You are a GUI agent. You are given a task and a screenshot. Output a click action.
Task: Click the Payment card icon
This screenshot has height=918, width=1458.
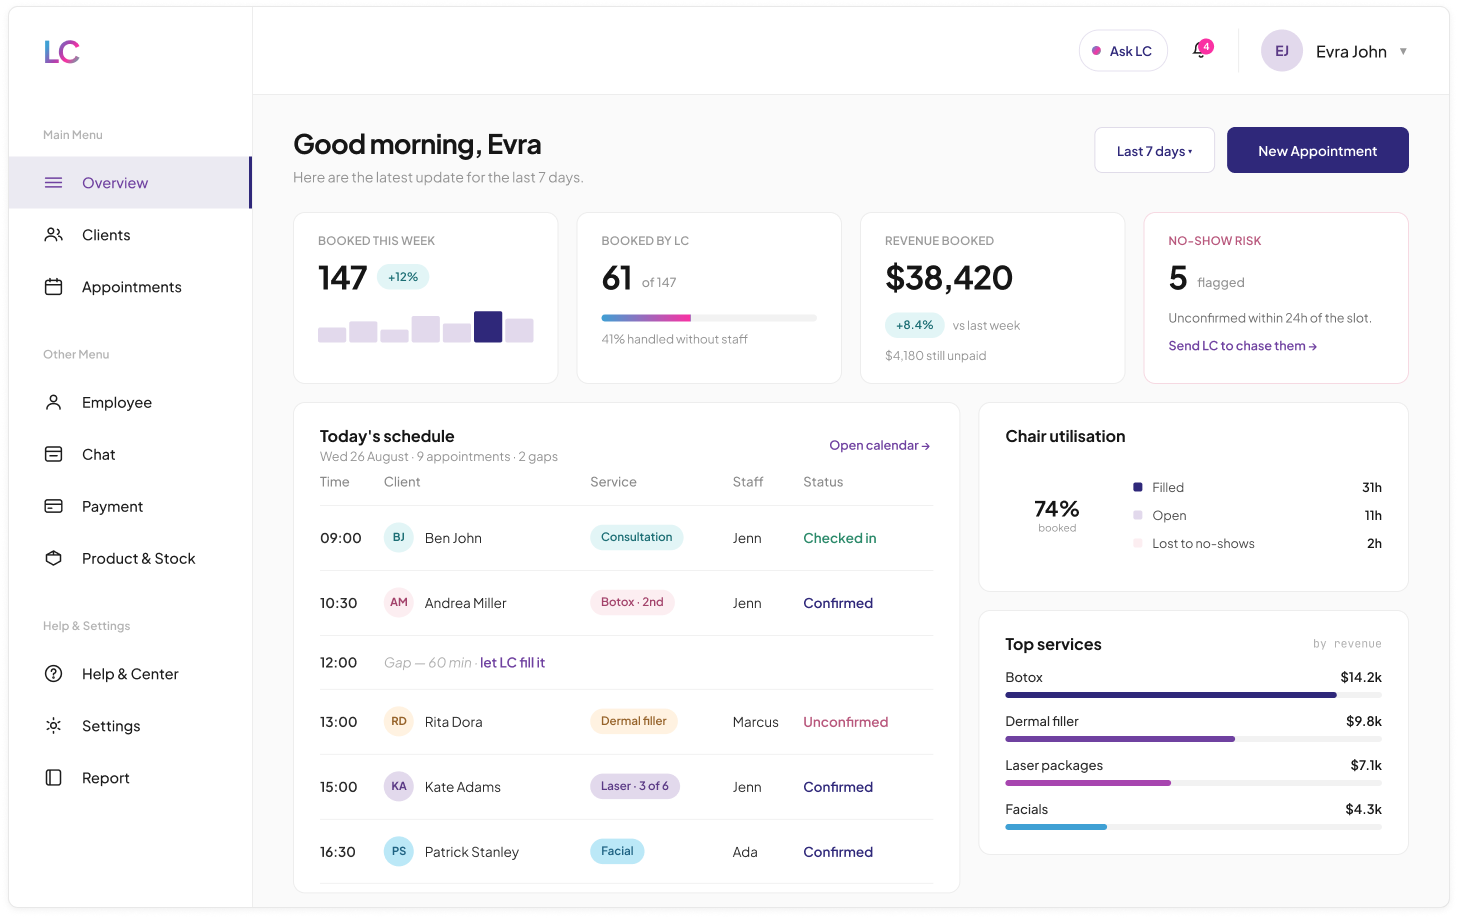(54, 506)
